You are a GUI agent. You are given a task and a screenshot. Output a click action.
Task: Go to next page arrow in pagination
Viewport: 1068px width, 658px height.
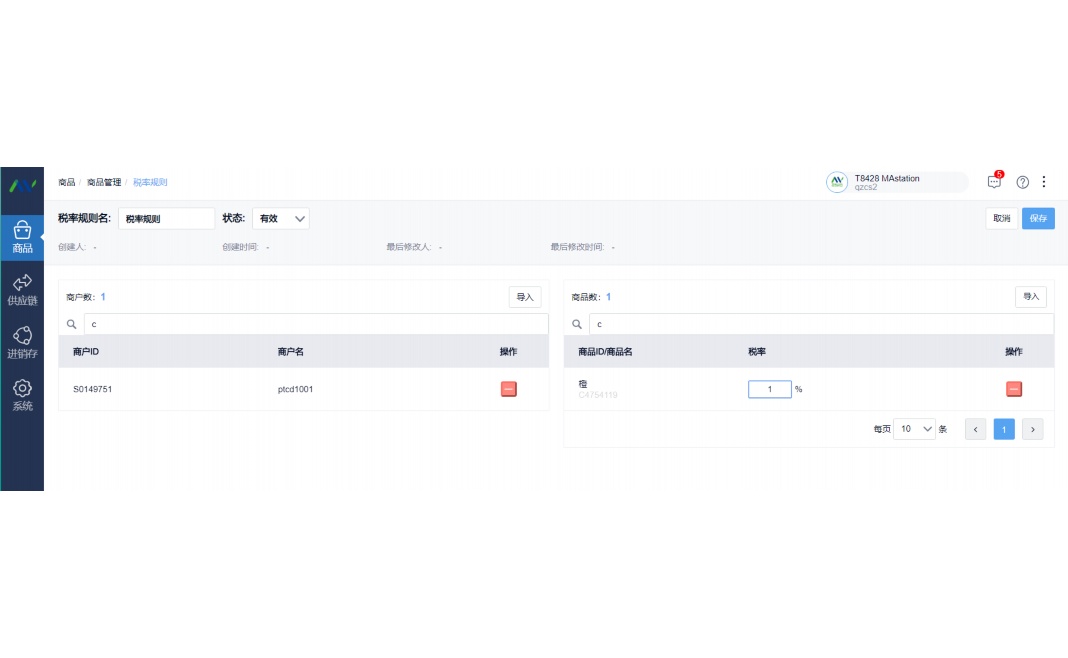(1034, 429)
